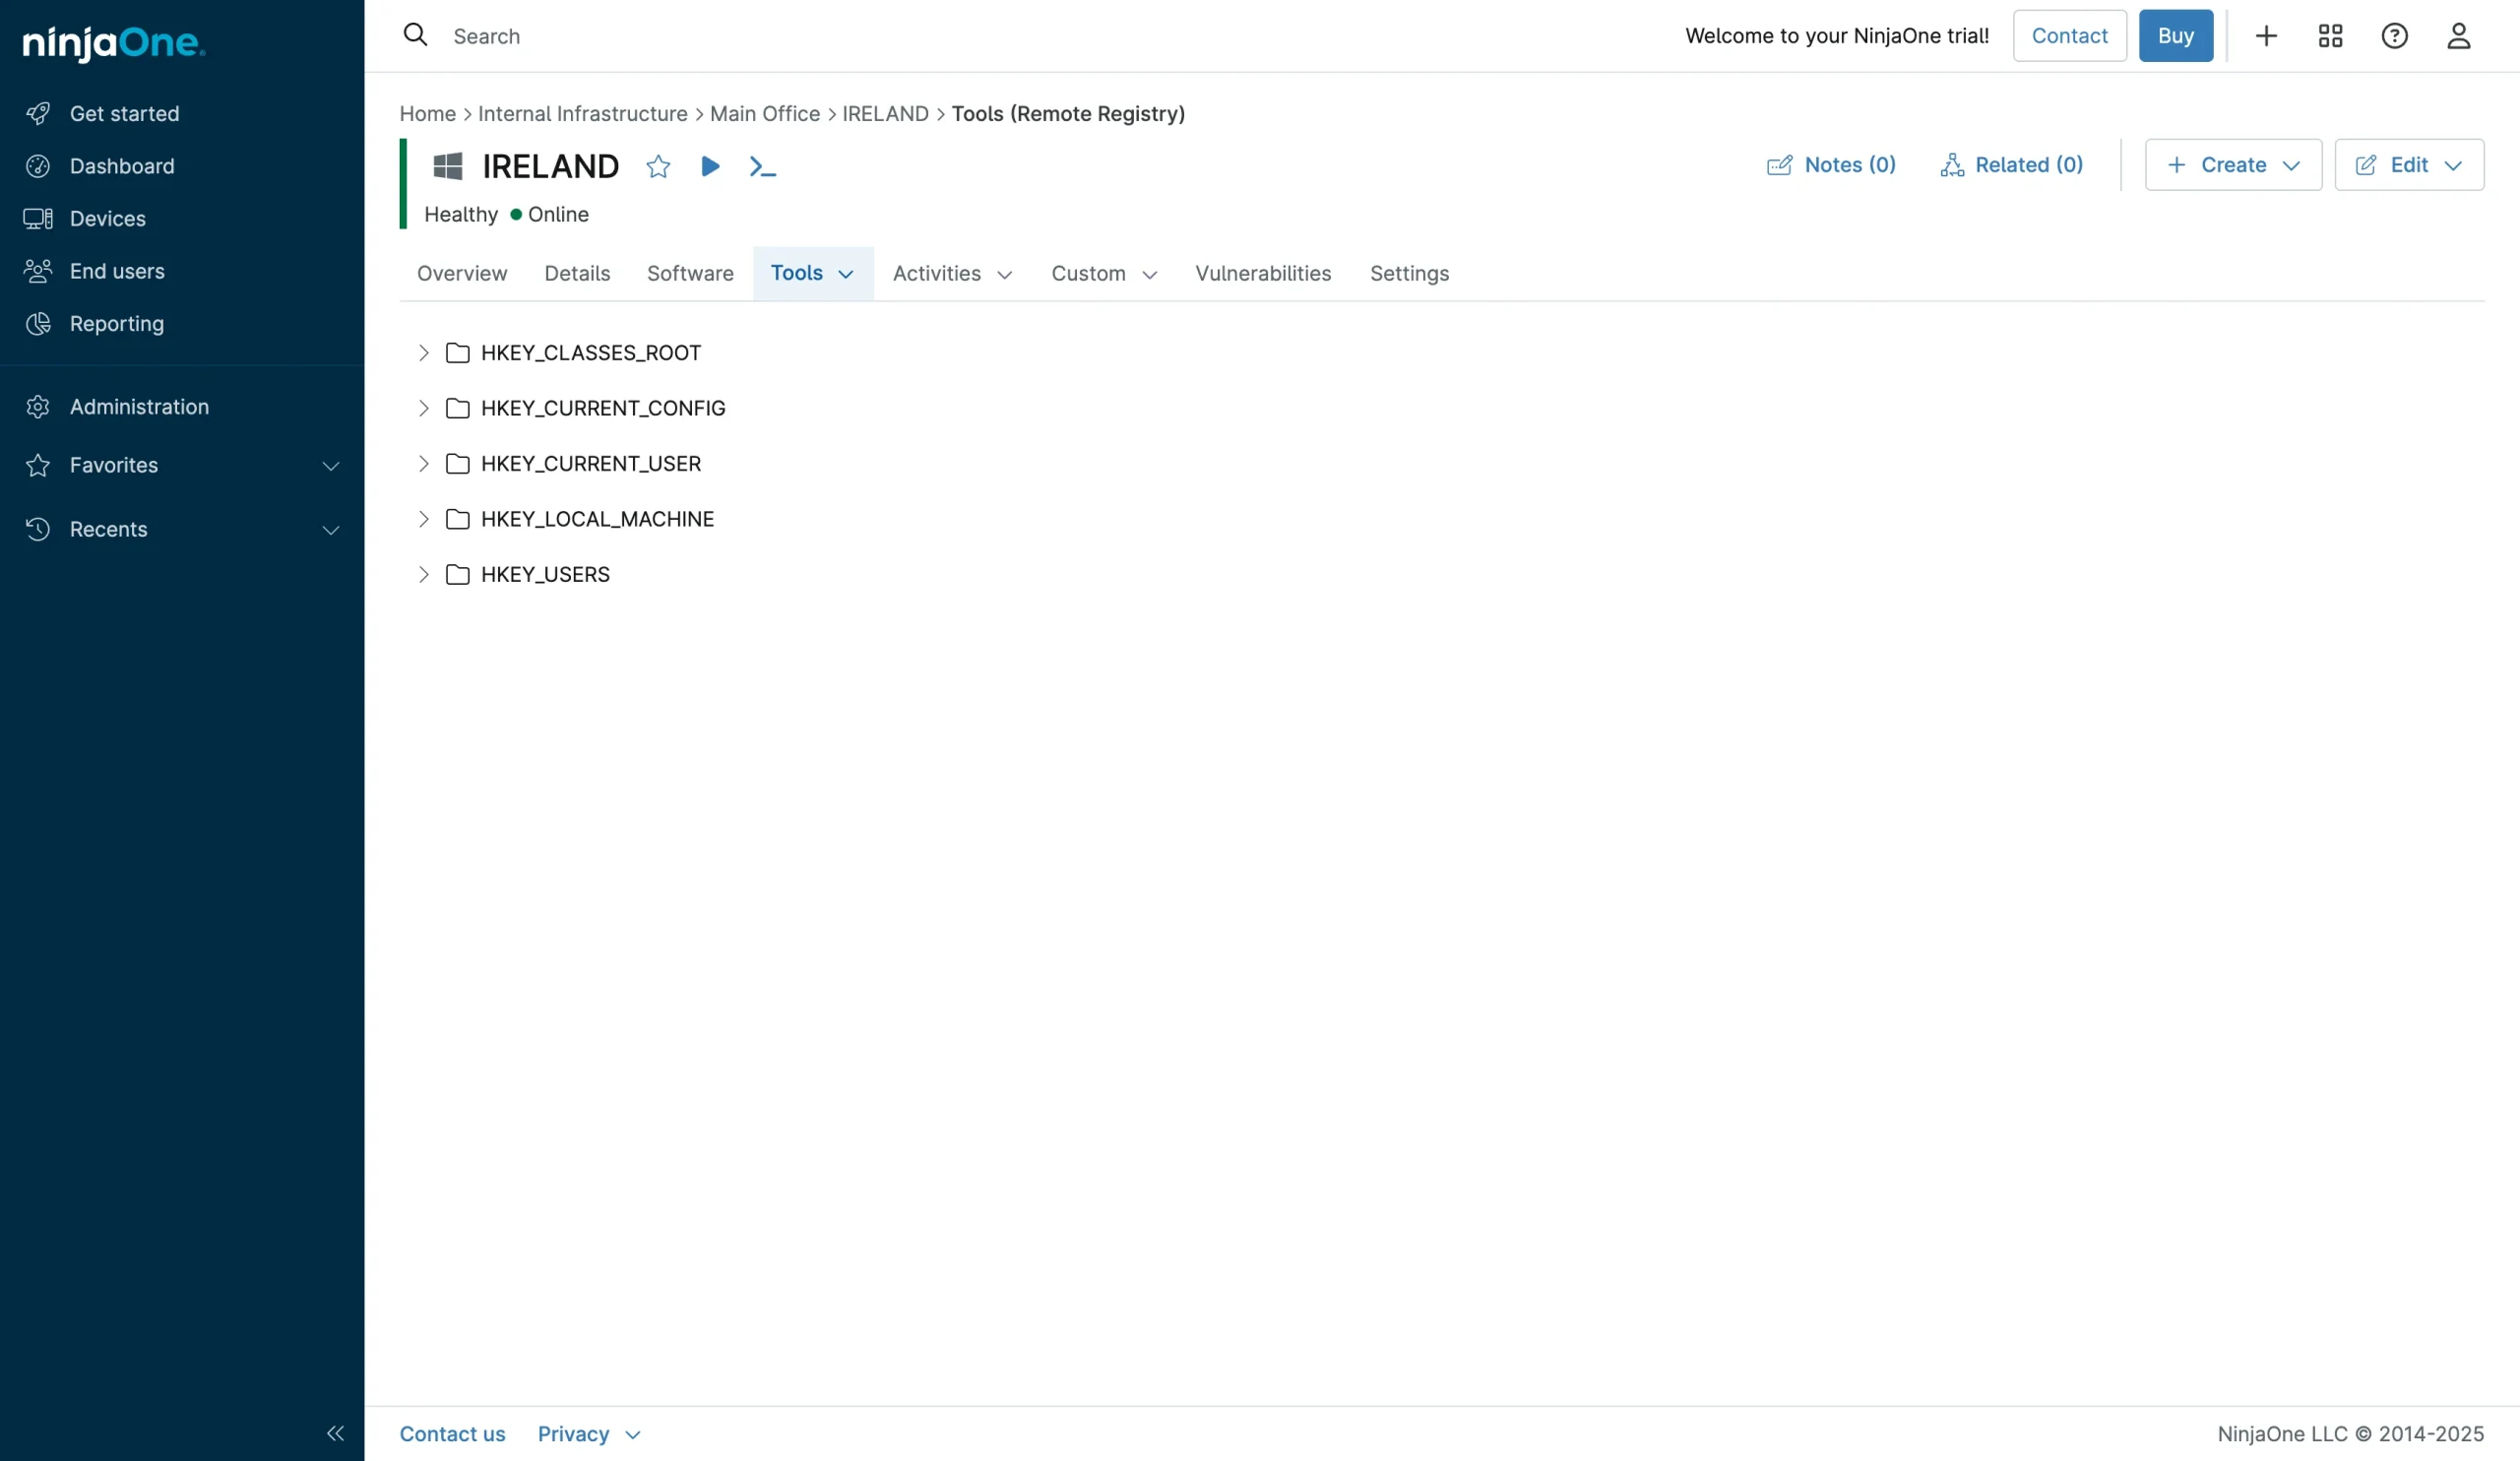The width and height of the screenshot is (2520, 1461).
Task: Go to Main Office in breadcrumb
Action: [x=764, y=114]
